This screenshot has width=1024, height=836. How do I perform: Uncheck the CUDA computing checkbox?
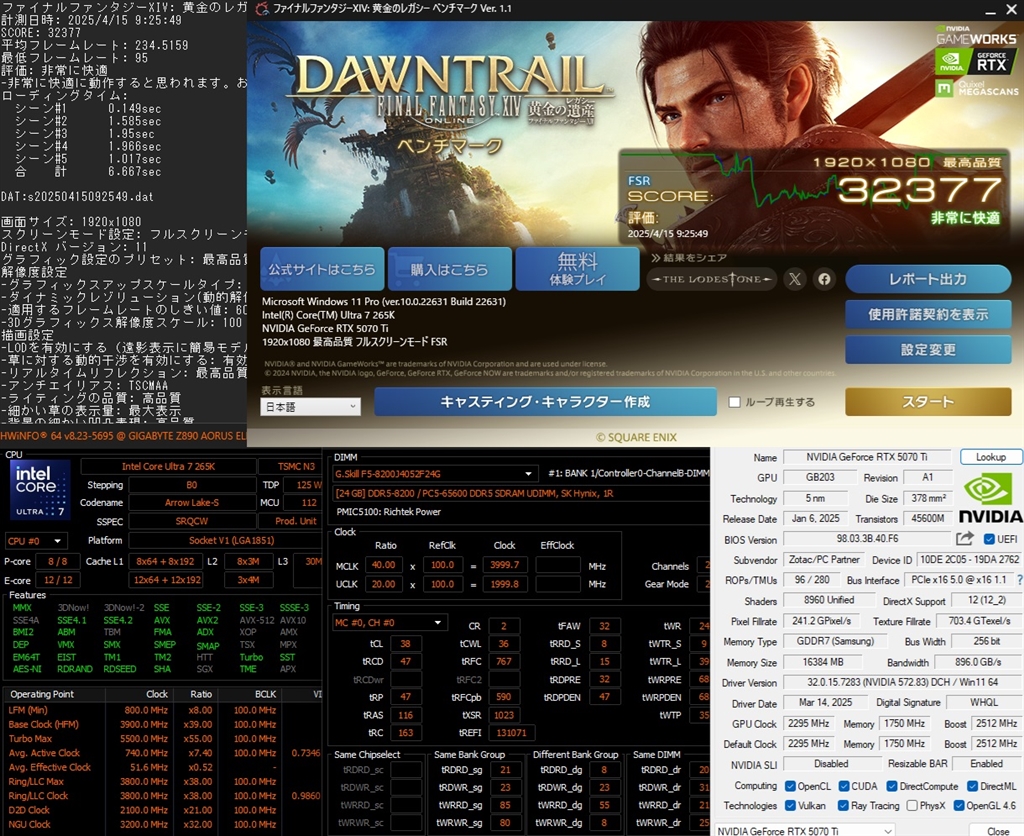[846, 786]
